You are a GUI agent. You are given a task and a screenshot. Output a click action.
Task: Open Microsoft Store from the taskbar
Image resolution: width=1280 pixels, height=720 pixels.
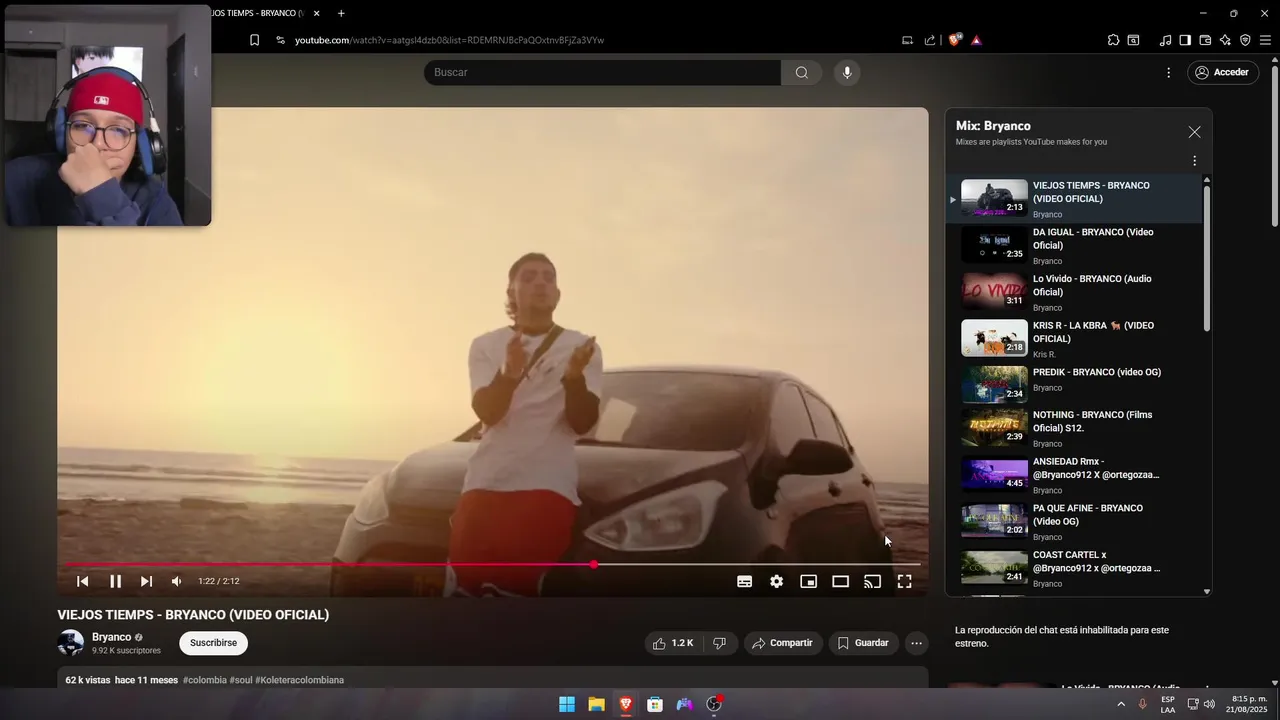point(655,704)
